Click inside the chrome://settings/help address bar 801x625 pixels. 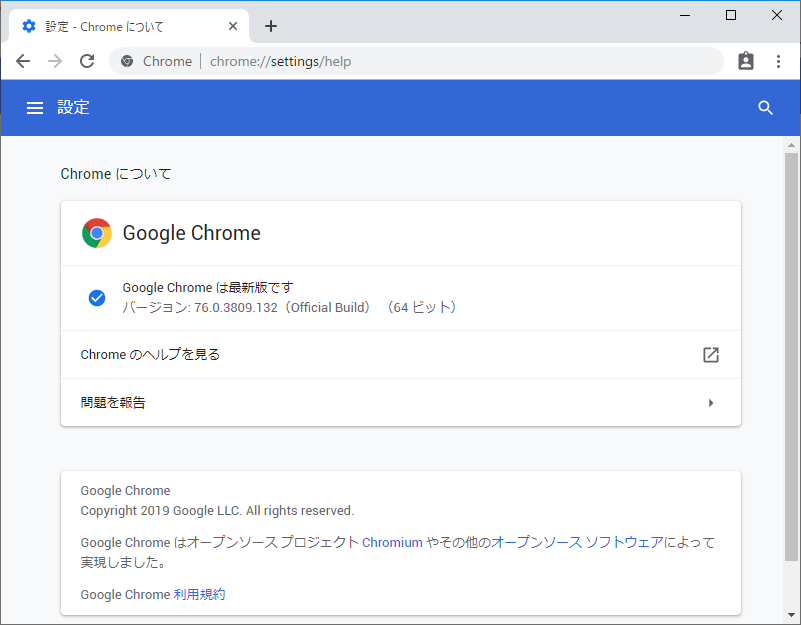pos(350,61)
